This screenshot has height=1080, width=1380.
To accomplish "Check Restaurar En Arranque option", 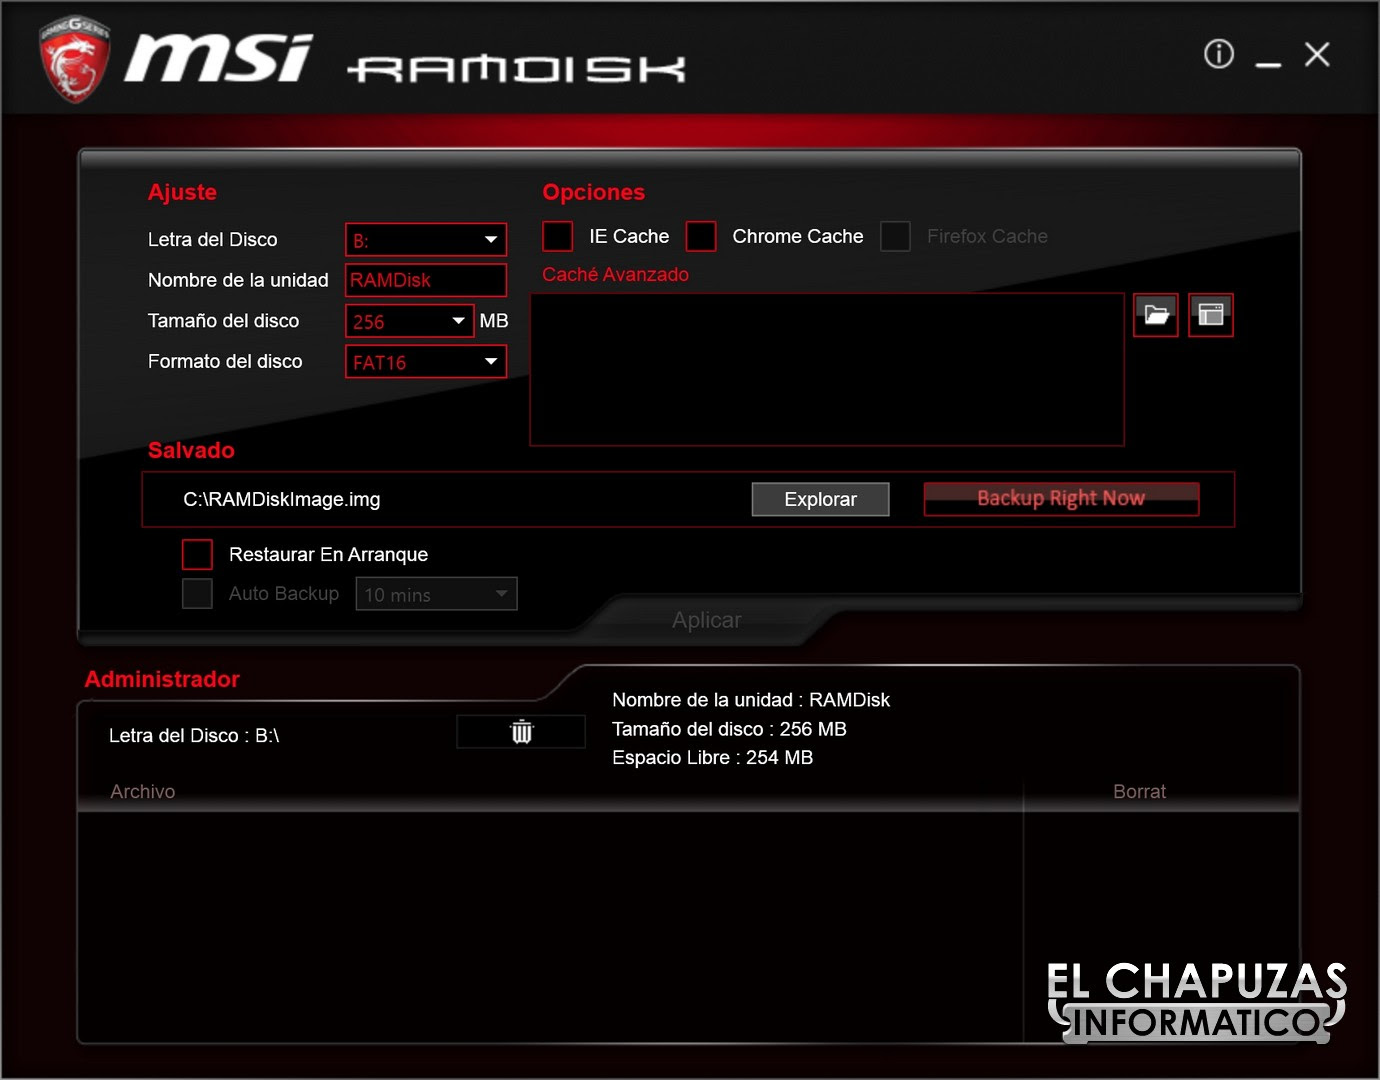I will (x=197, y=554).
